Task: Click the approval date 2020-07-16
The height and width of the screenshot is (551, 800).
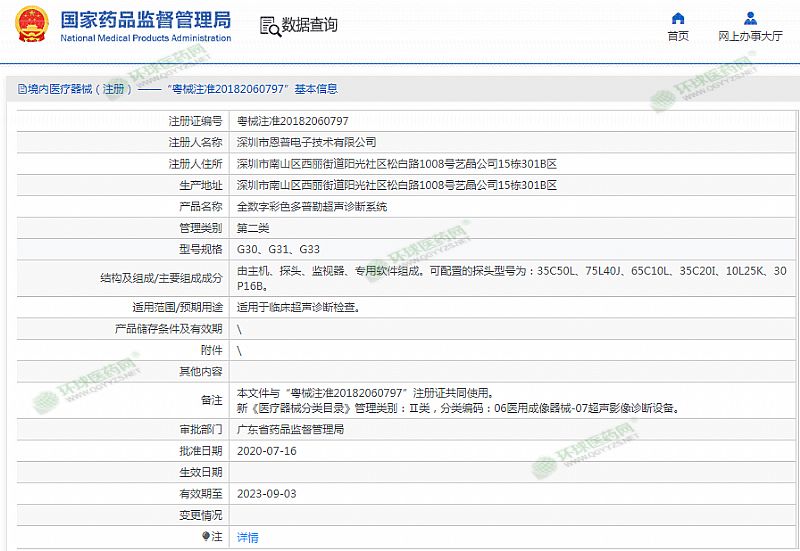Action: pos(266,451)
